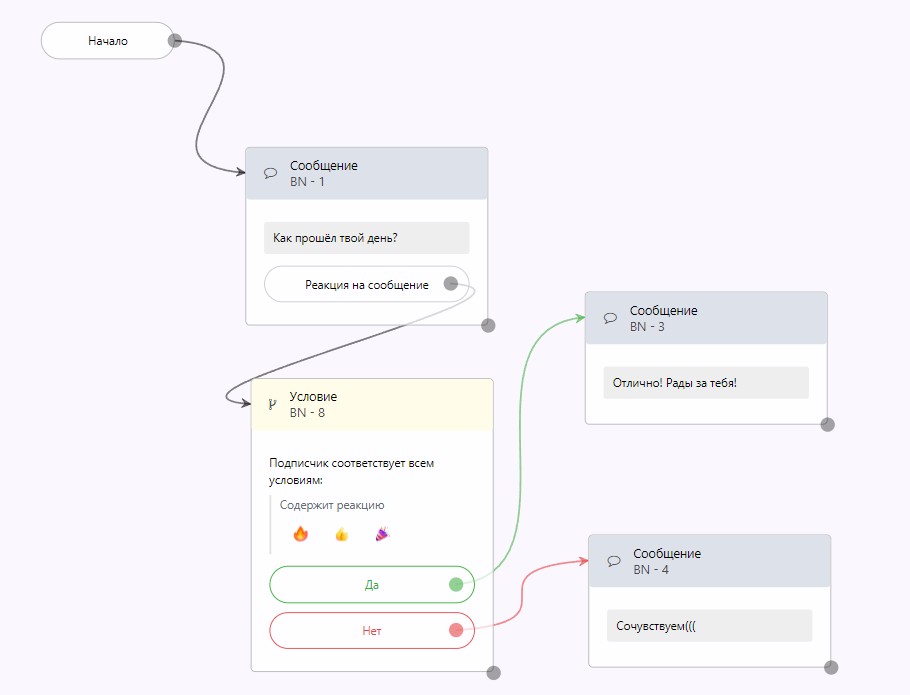Click the Реакция на сообщение button
Viewport: 910px width, 695px height.
click(366, 285)
